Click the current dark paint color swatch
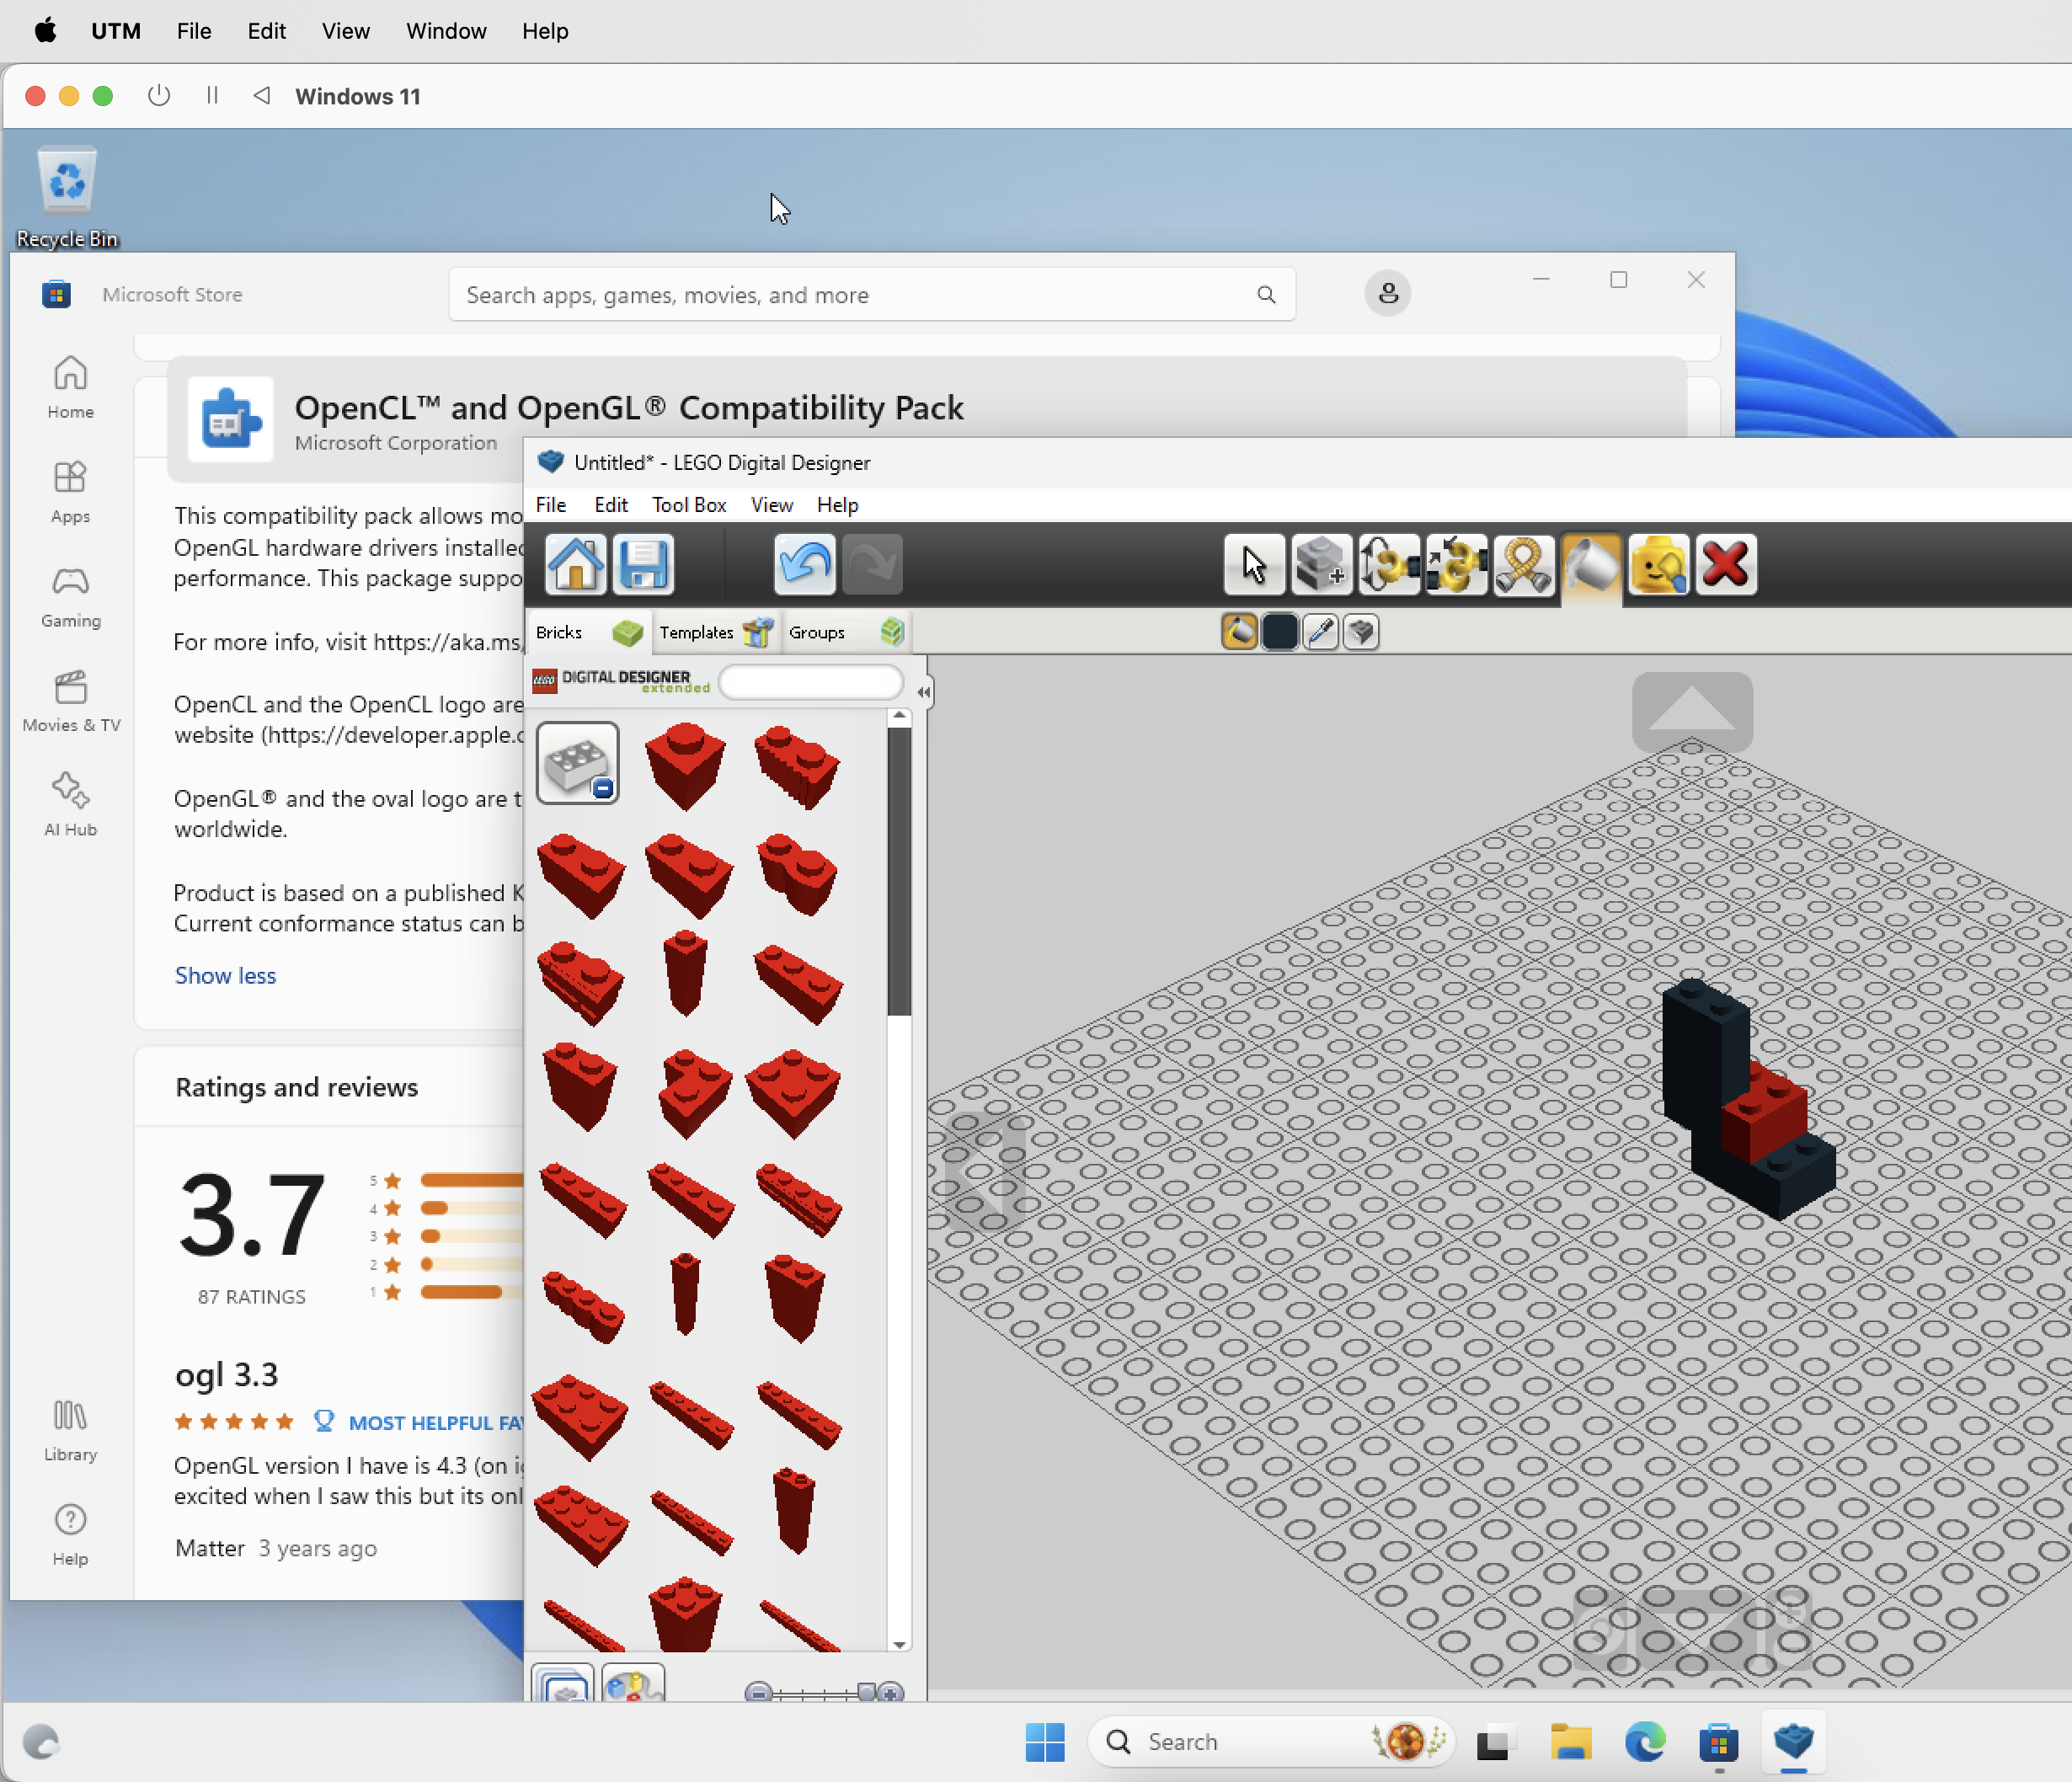The image size is (2072, 1782). pos(1279,632)
